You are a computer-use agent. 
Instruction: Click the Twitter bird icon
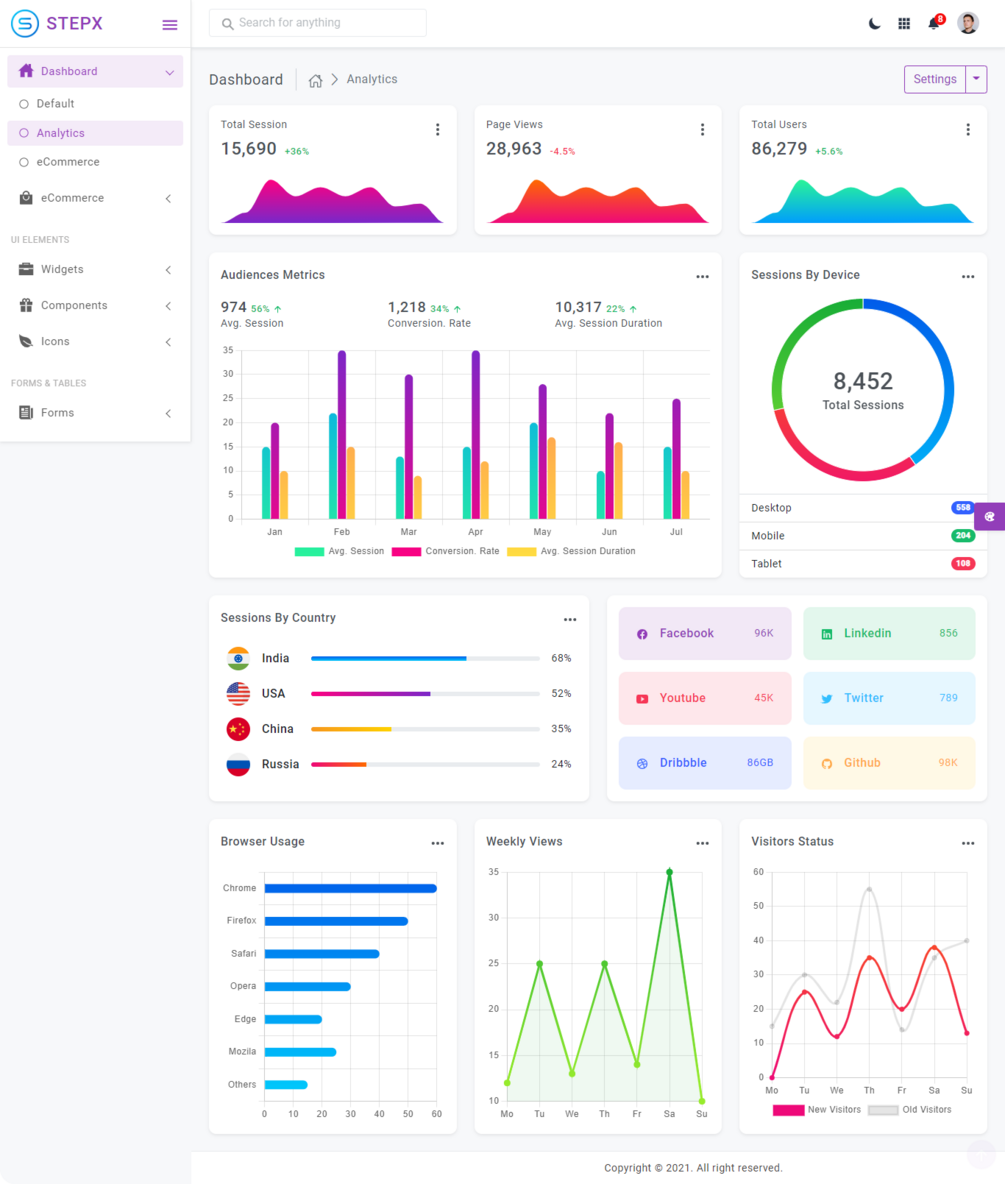click(x=827, y=699)
